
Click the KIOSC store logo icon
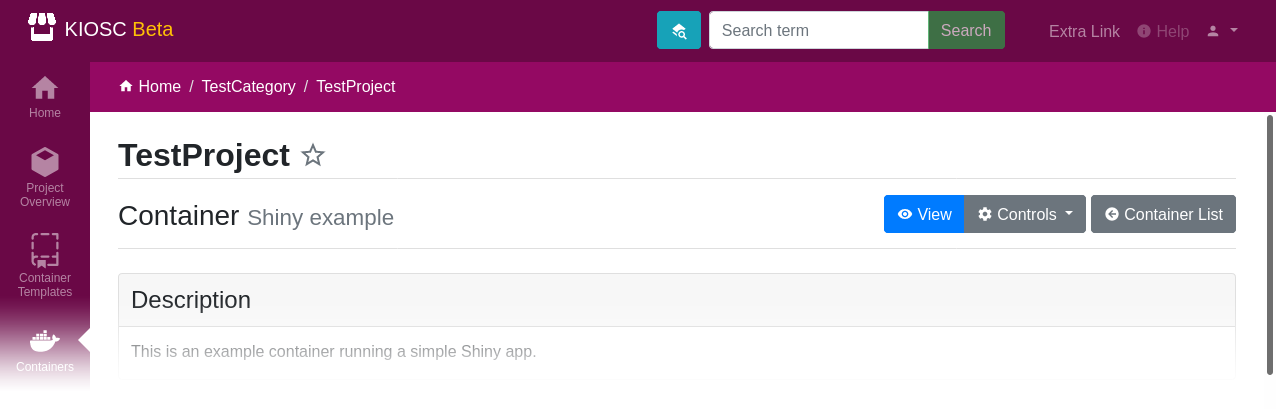pyautogui.click(x=42, y=27)
